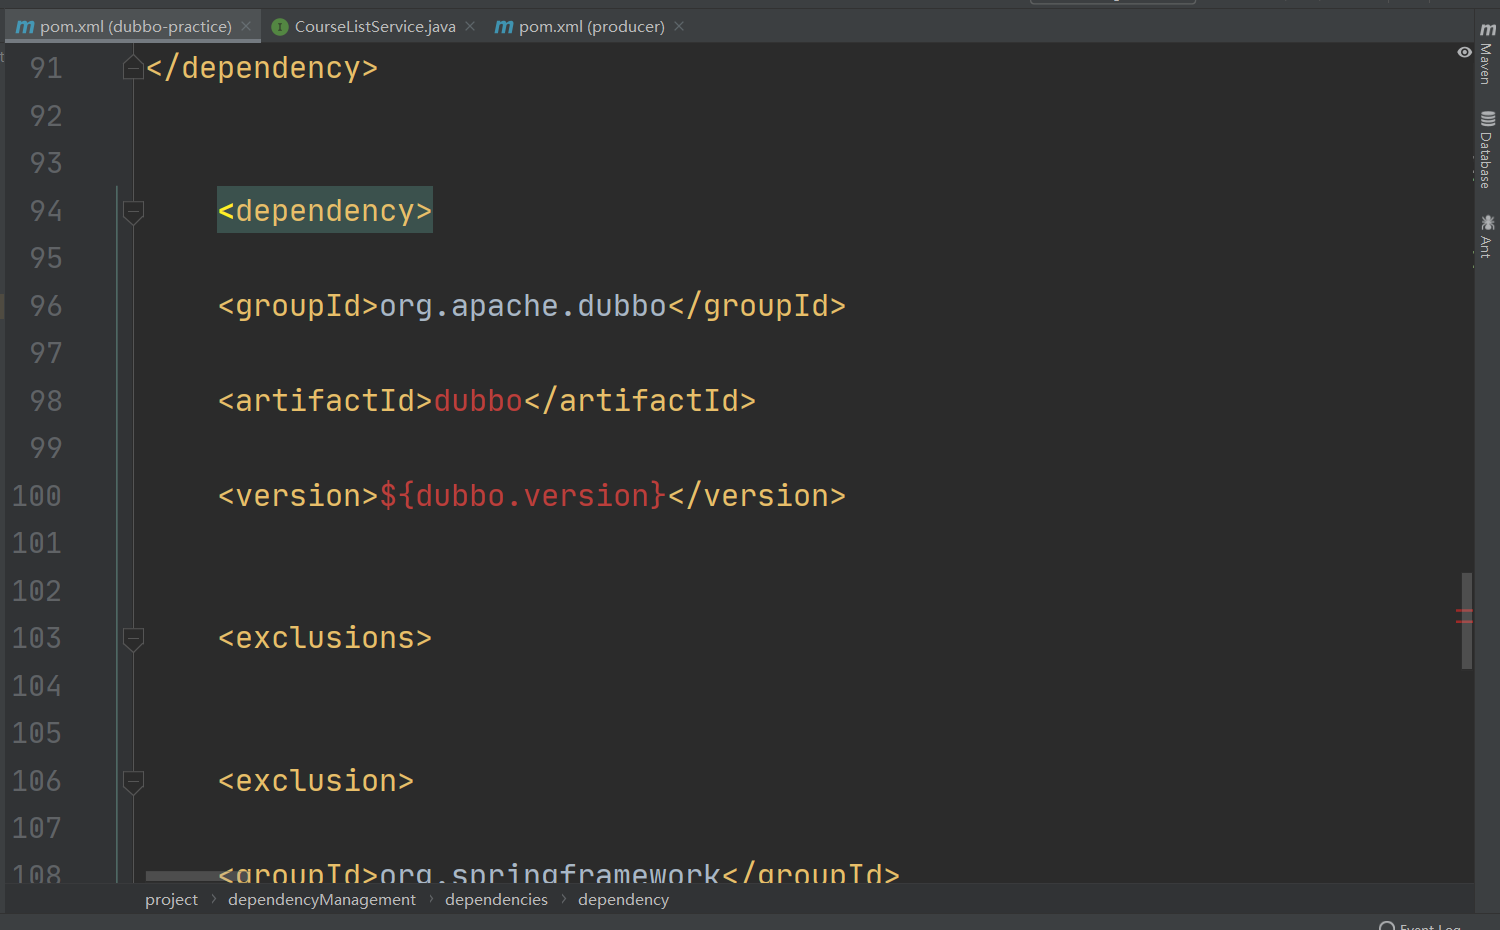Click the red dubbo artifactId value
The width and height of the screenshot is (1500, 930).
(x=478, y=401)
